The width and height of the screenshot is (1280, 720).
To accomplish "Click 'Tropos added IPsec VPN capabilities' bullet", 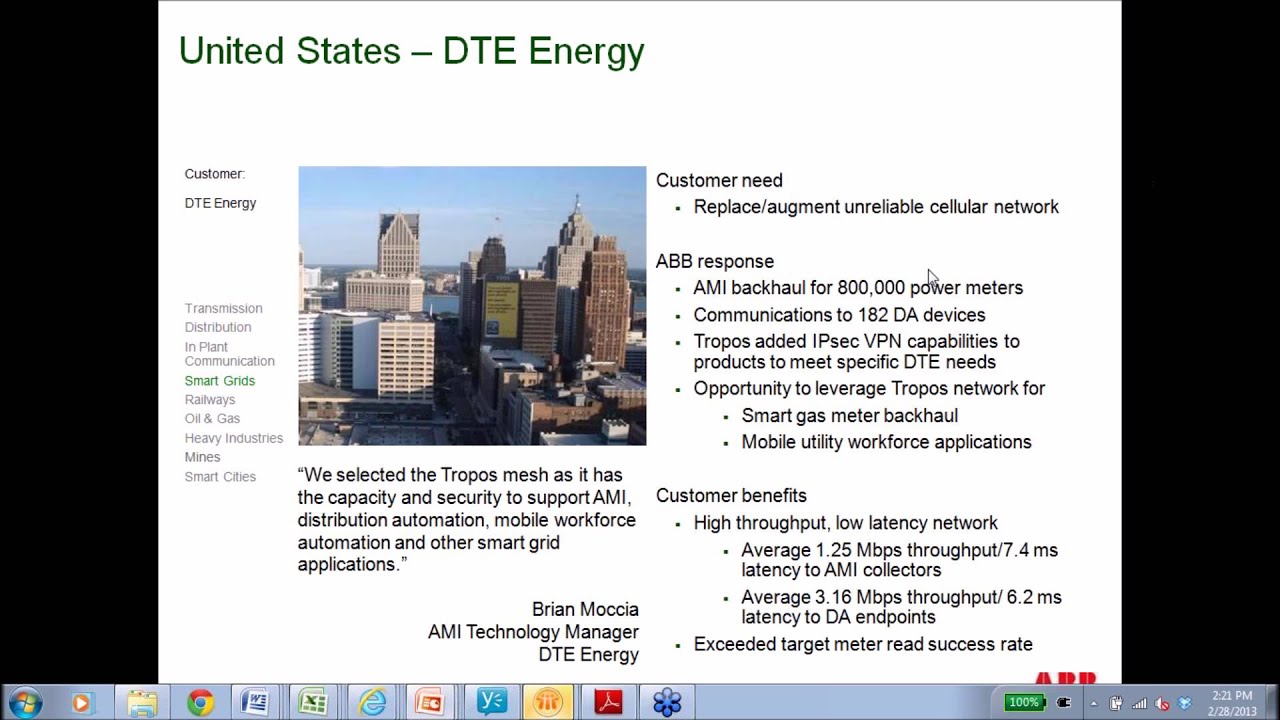I will [856, 352].
